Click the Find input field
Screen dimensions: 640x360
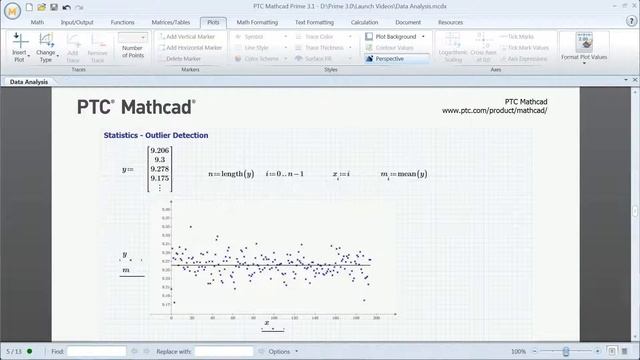96,351
